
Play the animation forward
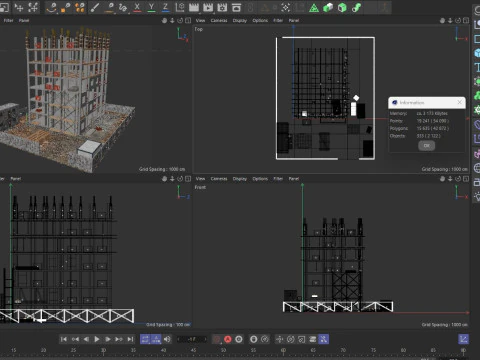click(x=97, y=339)
